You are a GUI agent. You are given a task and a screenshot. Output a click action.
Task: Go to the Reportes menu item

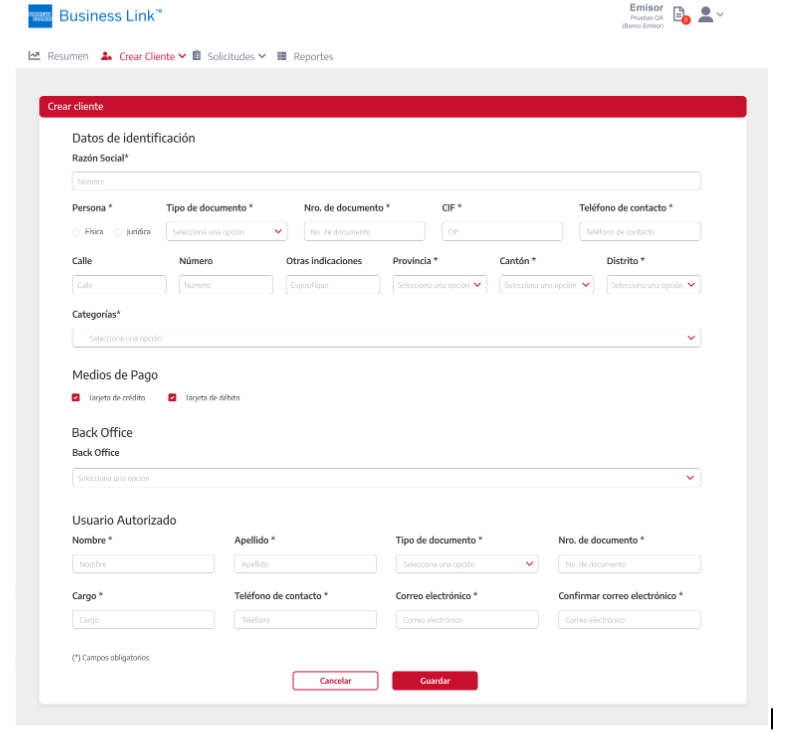[313, 56]
